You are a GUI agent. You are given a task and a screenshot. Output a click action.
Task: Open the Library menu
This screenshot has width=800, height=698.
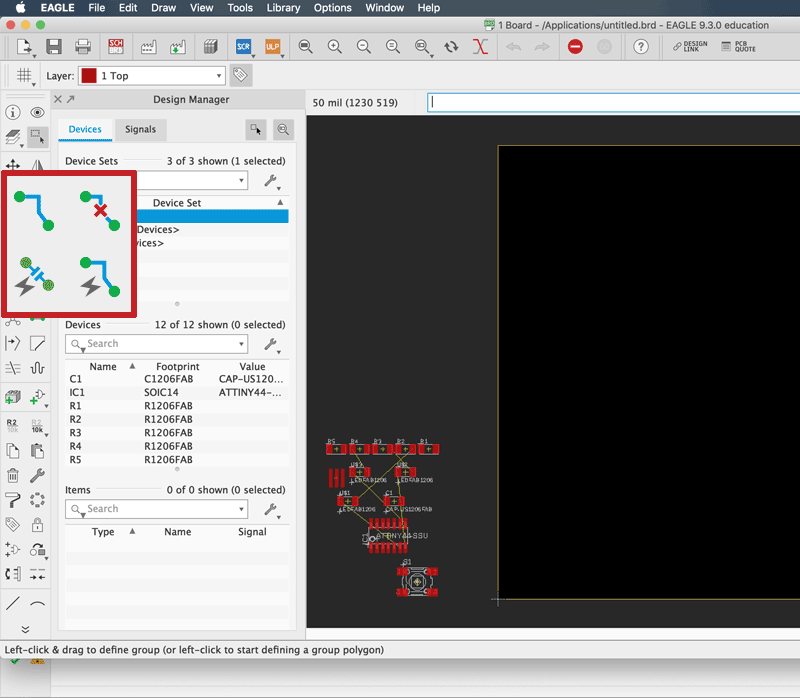[x=283, y=8]
